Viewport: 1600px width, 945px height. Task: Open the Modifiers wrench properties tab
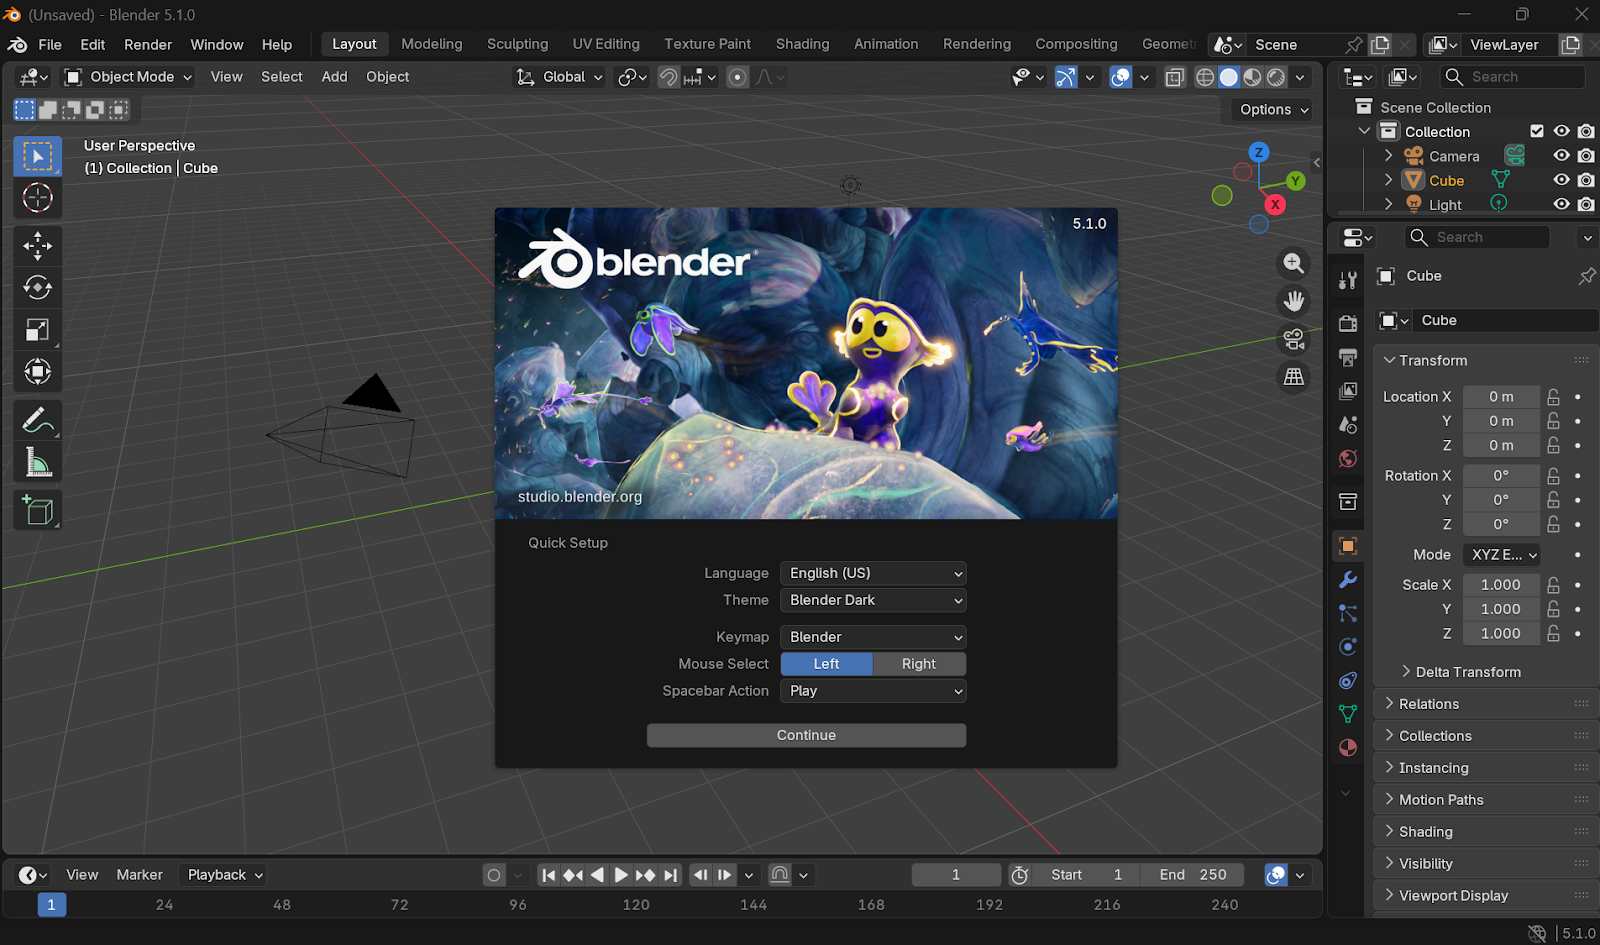pos(1348,580)
